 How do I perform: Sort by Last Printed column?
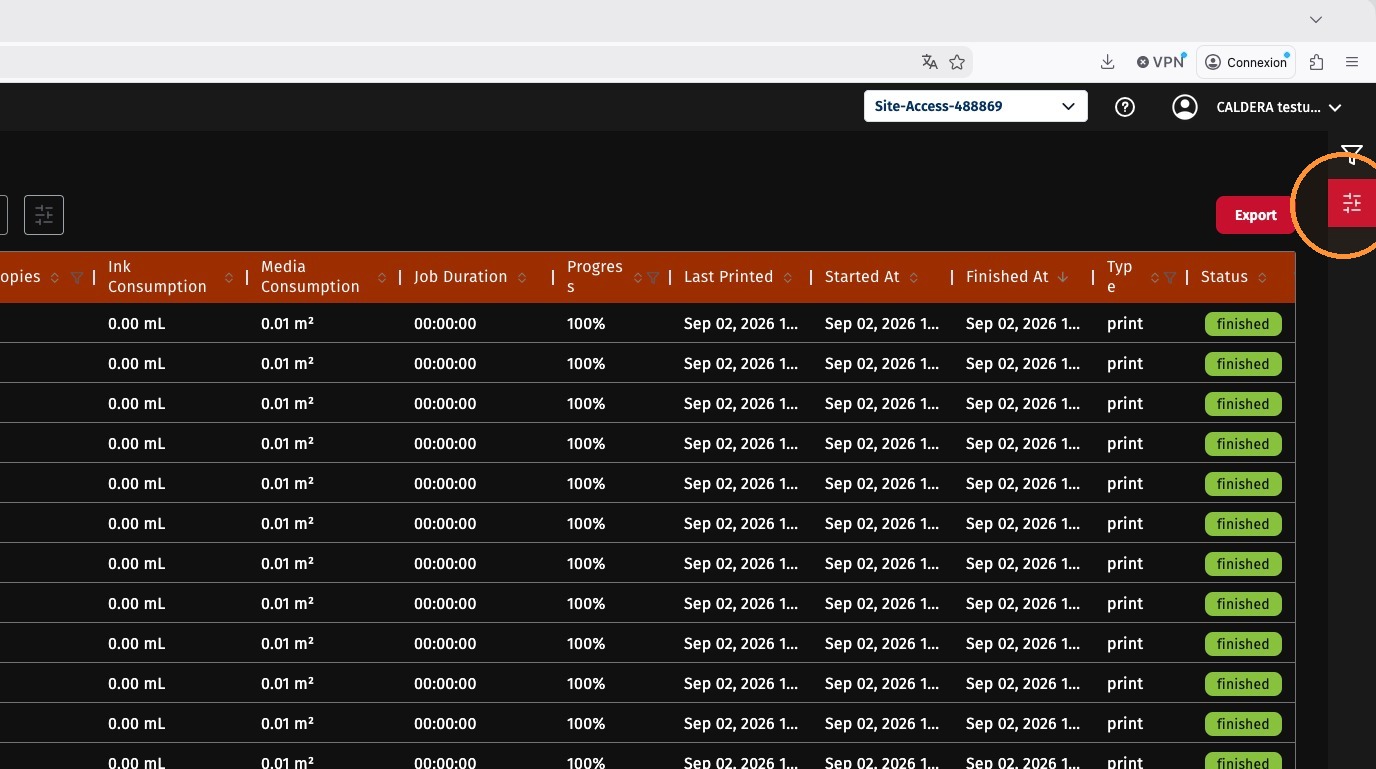[788, 277]
